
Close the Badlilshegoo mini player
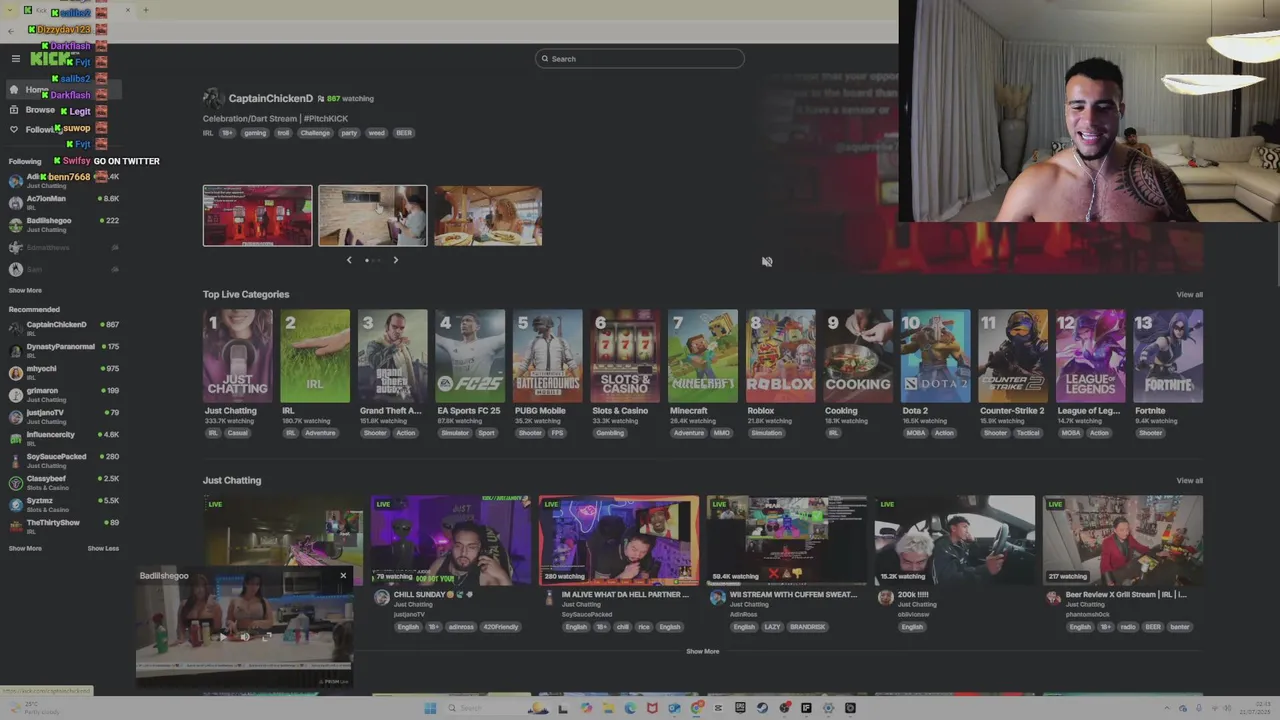coord(343,575)
